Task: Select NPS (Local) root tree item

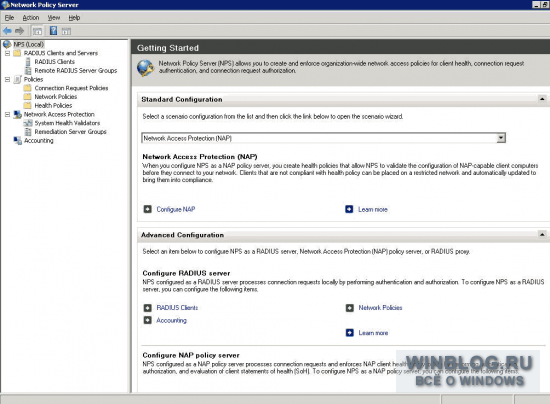Action: pos(28,44)
